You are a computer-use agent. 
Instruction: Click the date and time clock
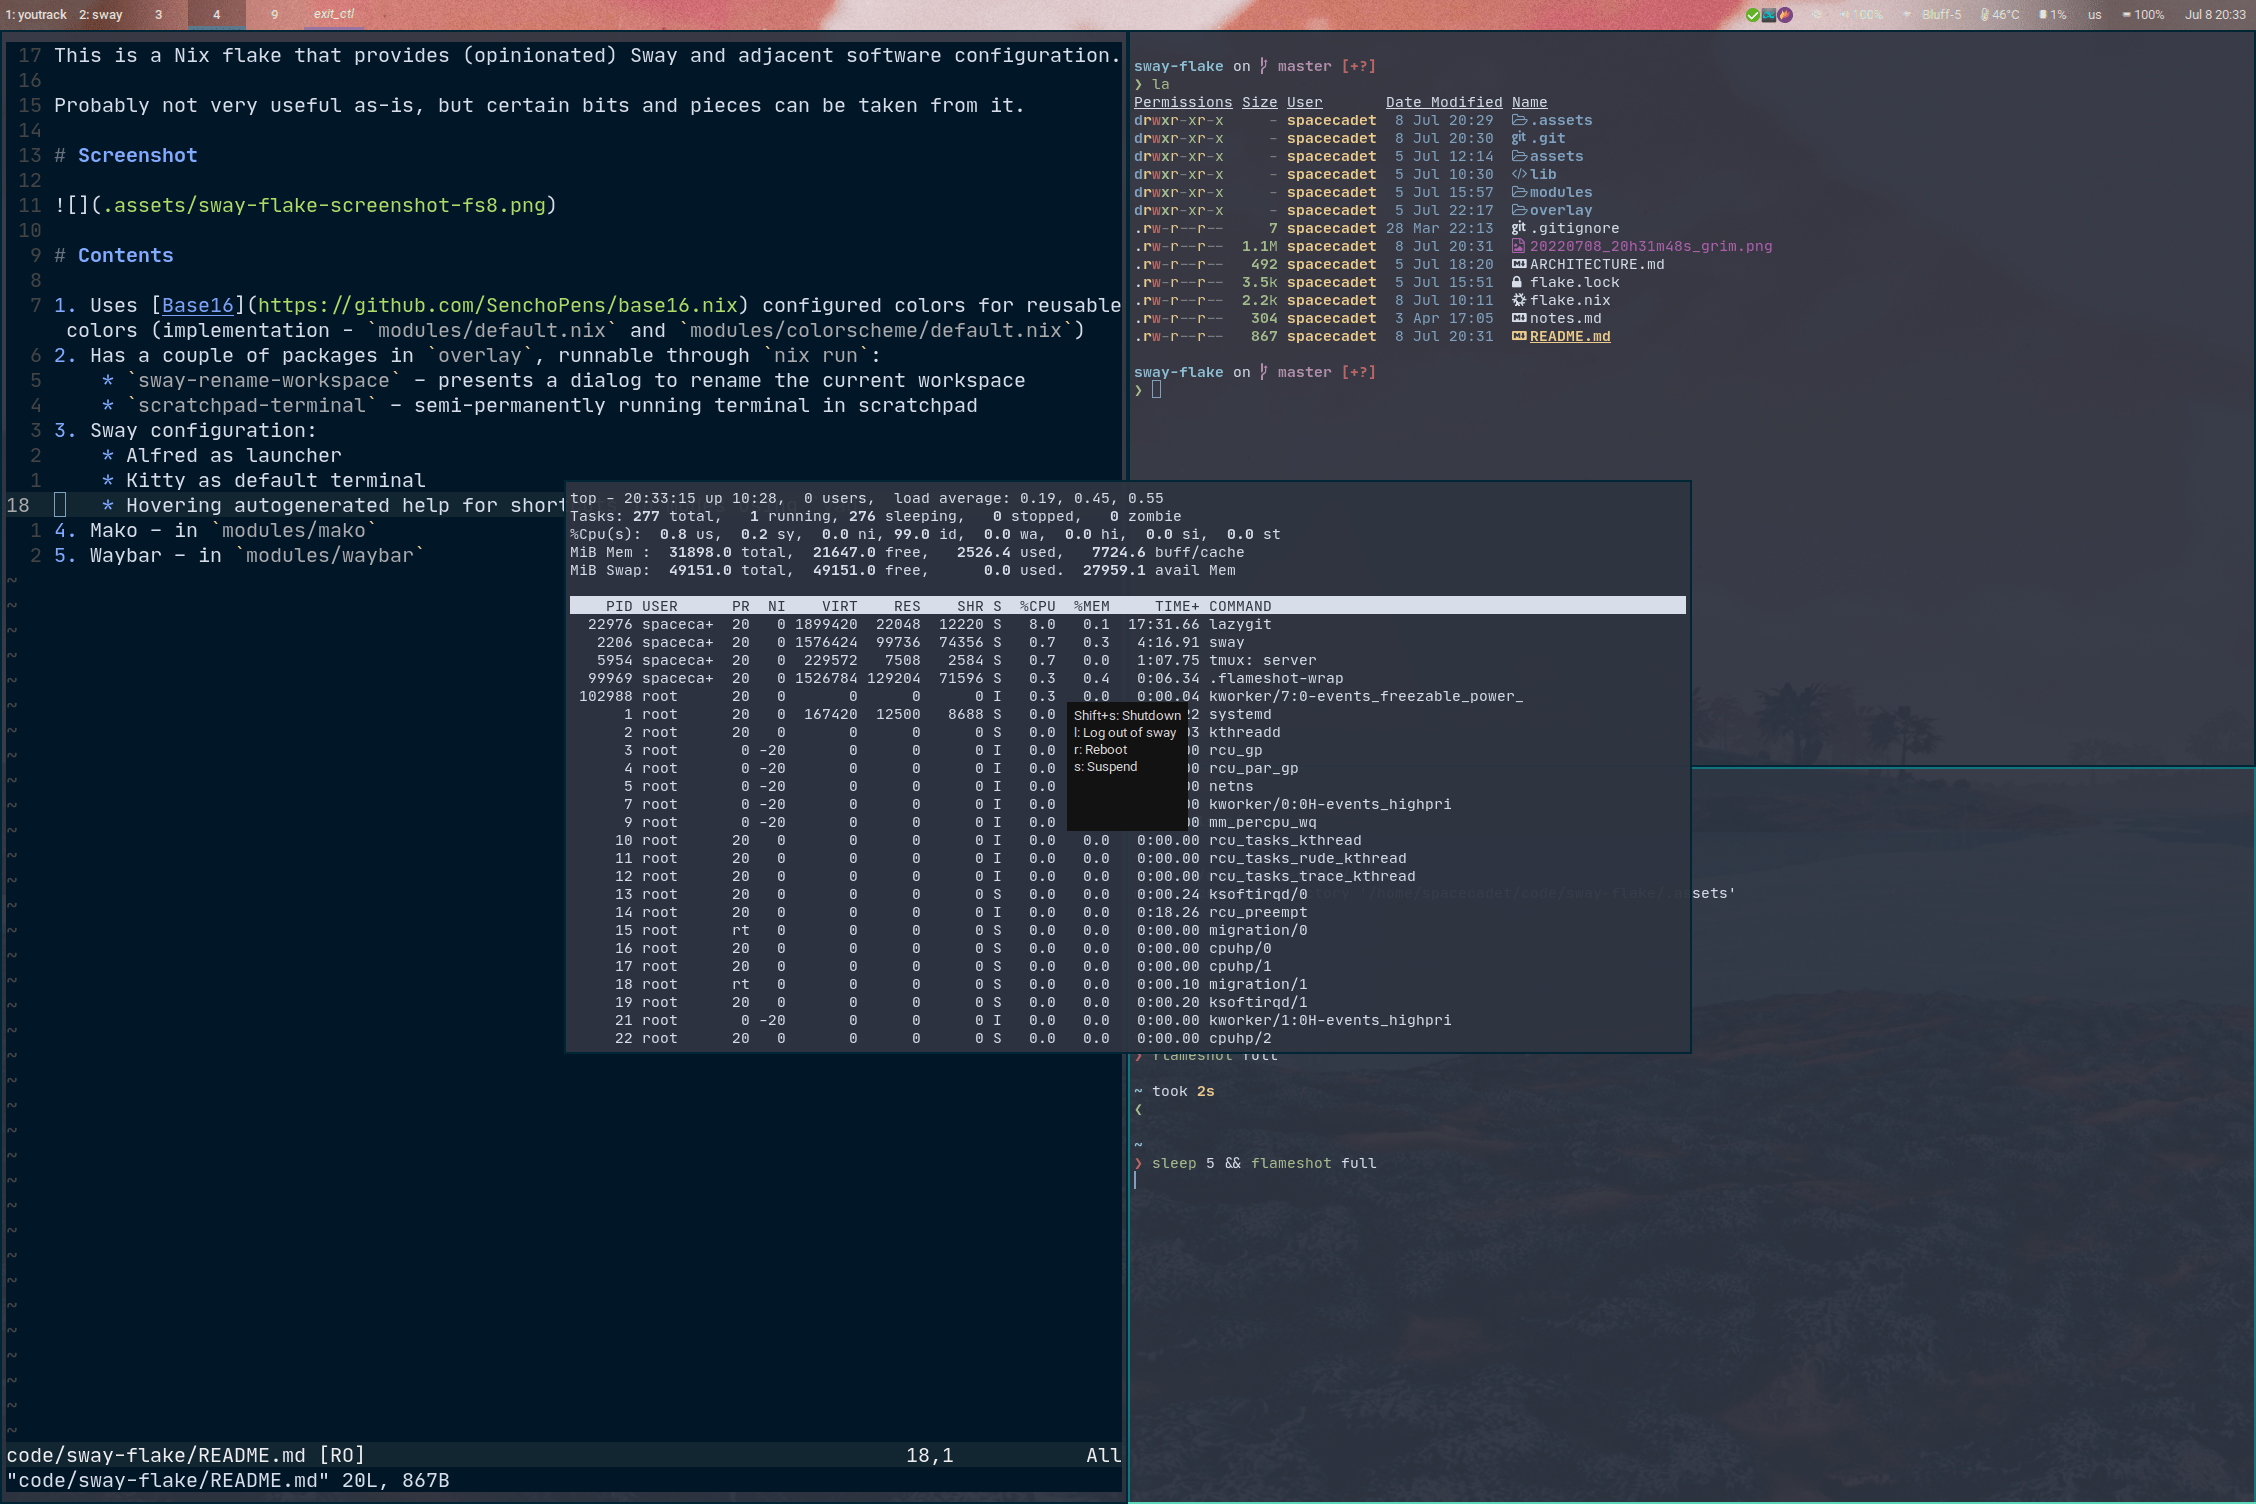point(2215,15)
